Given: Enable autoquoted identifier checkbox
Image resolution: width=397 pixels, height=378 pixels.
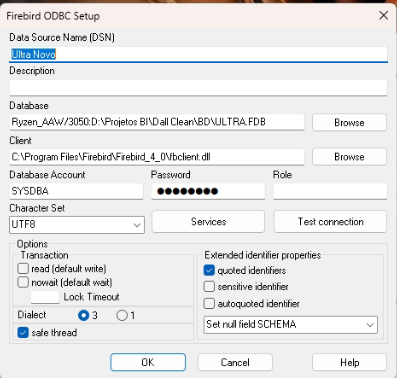Looking at the screenshot, I should (209, 304).
